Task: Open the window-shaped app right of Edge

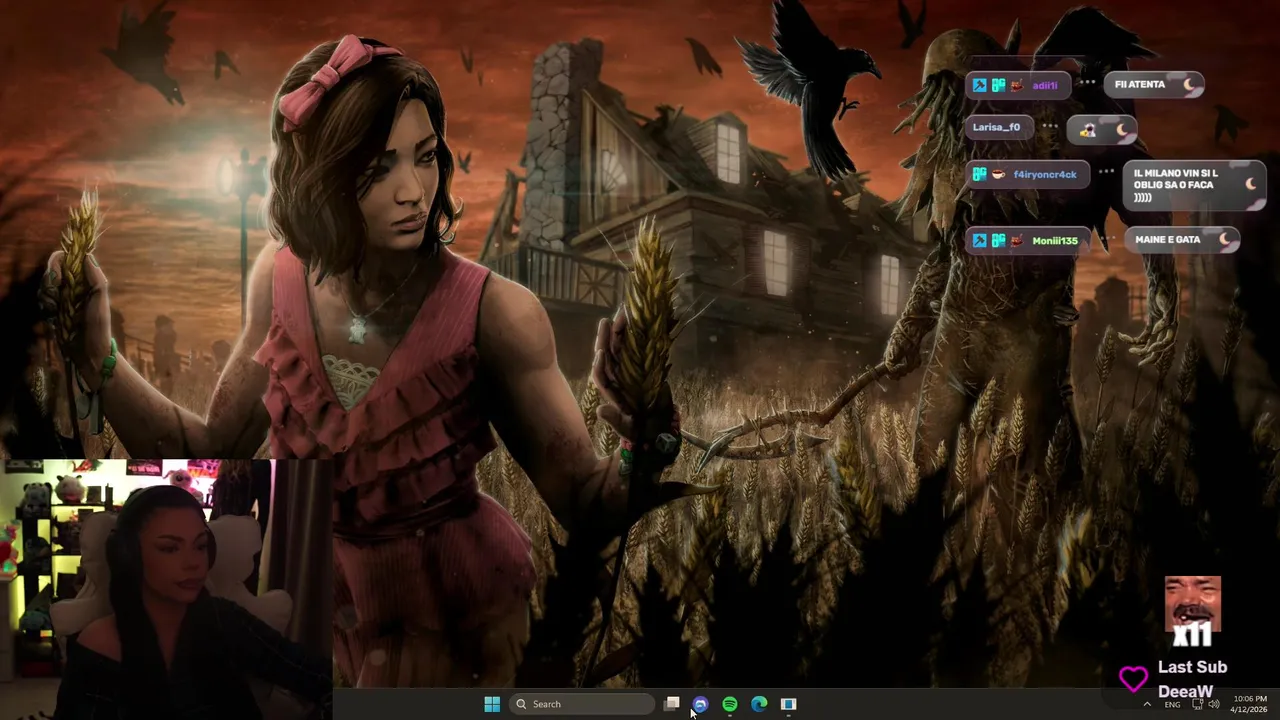Action: (788, 704)
